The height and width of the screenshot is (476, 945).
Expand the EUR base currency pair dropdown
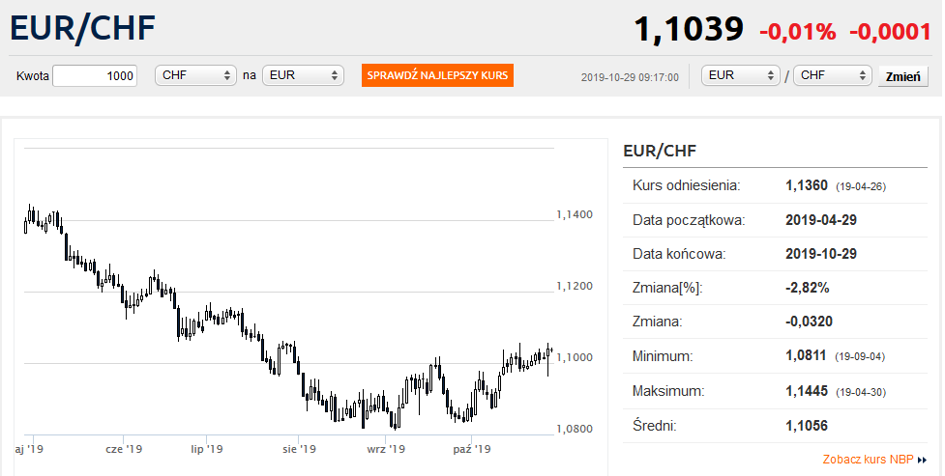click(x=741, y=75)
